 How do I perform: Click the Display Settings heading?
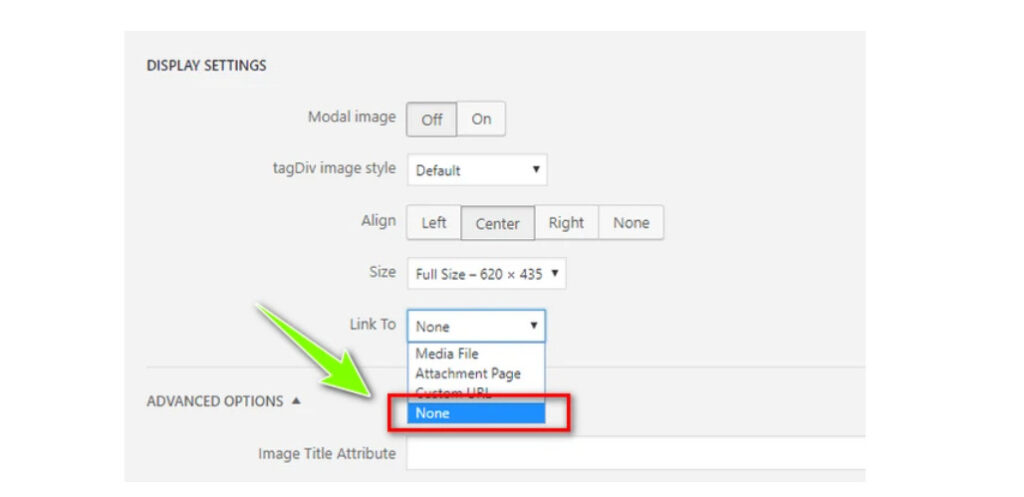[x=206, y=66]
